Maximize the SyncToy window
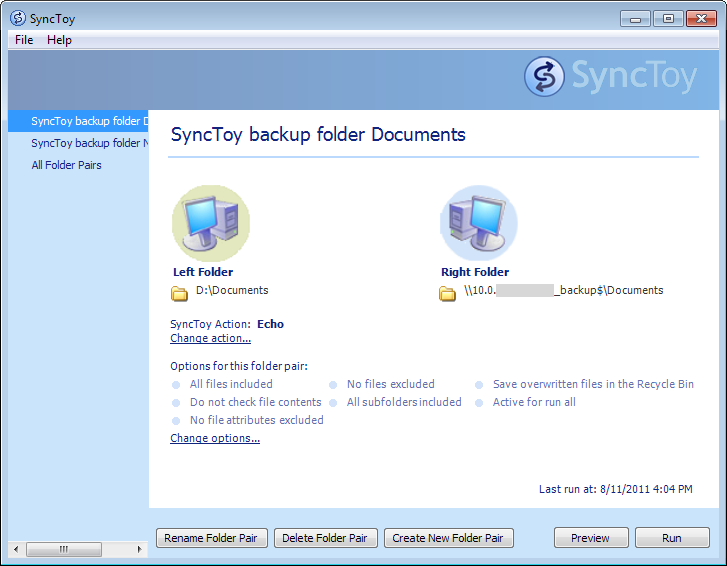The height and width of the screenshot is (566, 727). (x=668, y=19)
